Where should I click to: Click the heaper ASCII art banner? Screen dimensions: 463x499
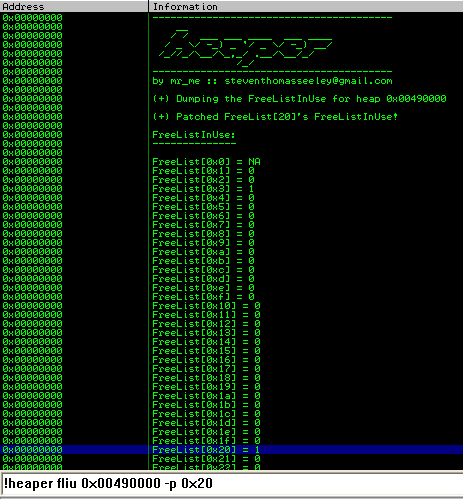pos(245,48)
